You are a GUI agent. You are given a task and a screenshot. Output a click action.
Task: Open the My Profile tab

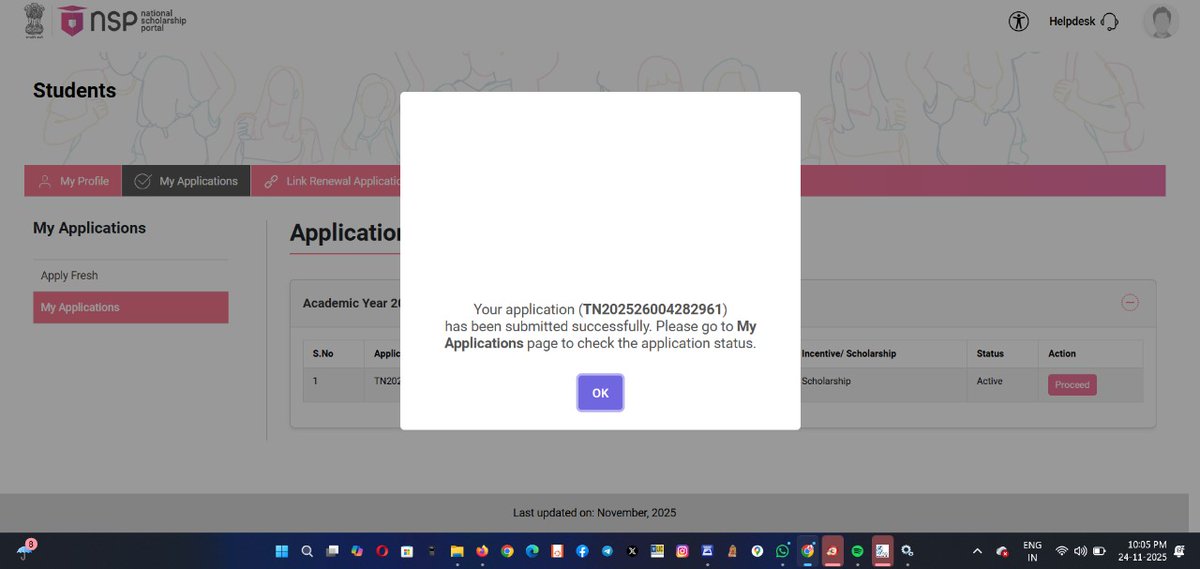click(x=73, y=181)
